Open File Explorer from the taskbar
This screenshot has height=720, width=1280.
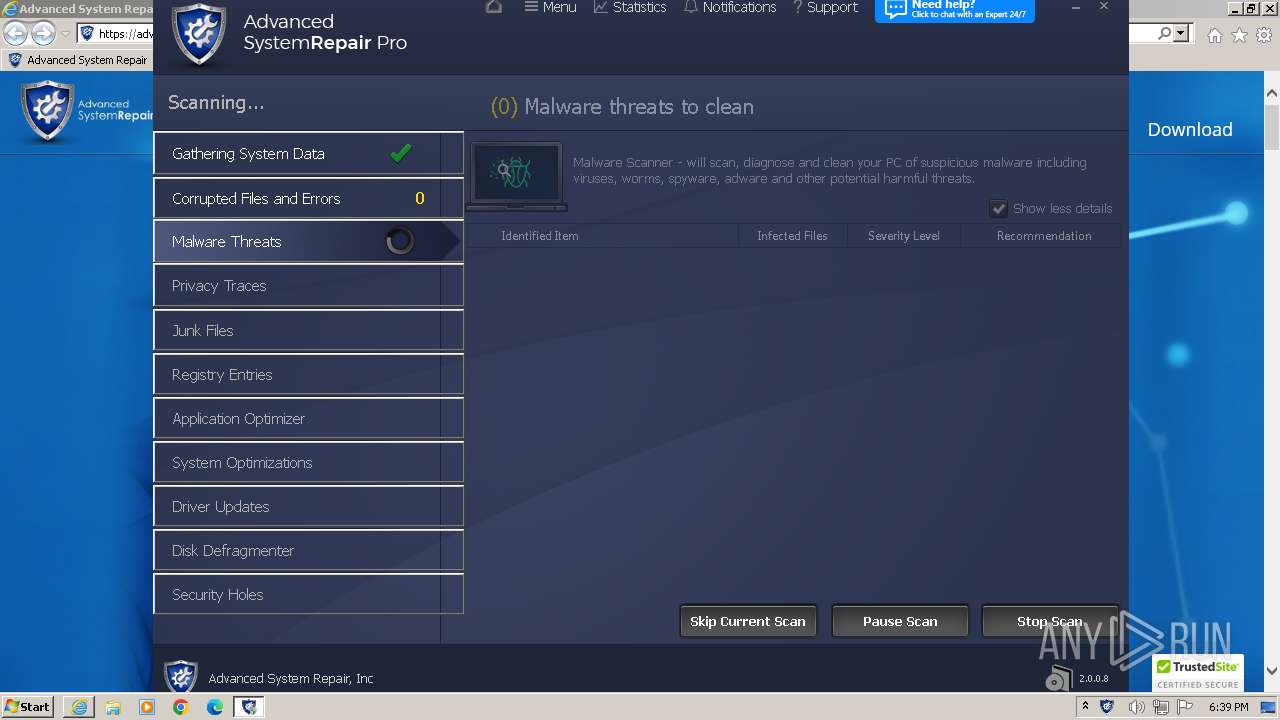click(113, 707)
